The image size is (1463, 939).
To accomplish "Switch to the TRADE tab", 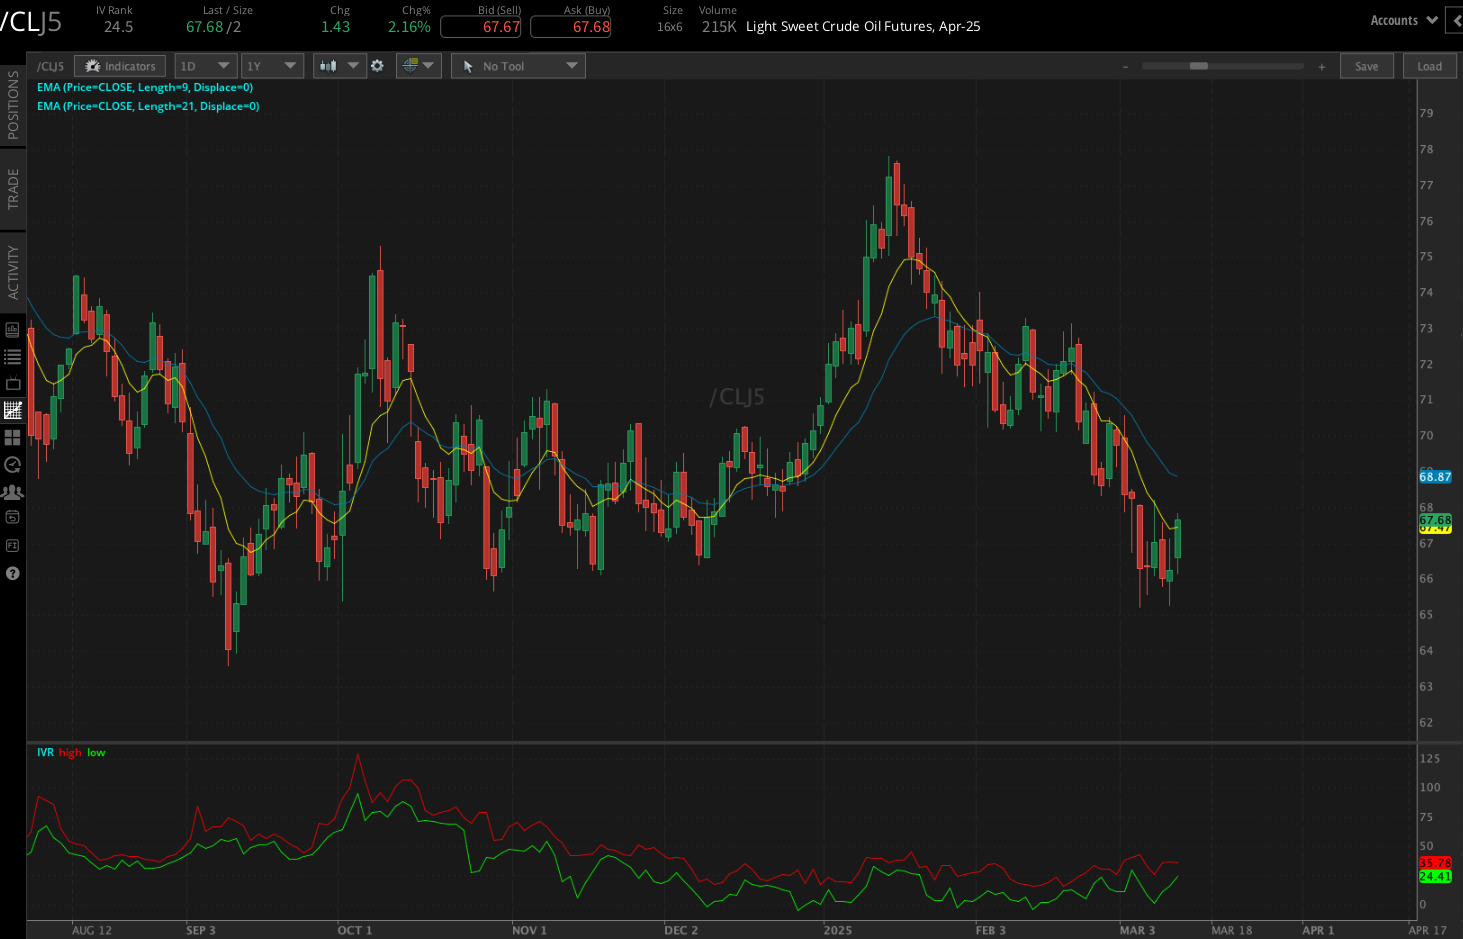I will pyautogui.click(x=13, y=189).
